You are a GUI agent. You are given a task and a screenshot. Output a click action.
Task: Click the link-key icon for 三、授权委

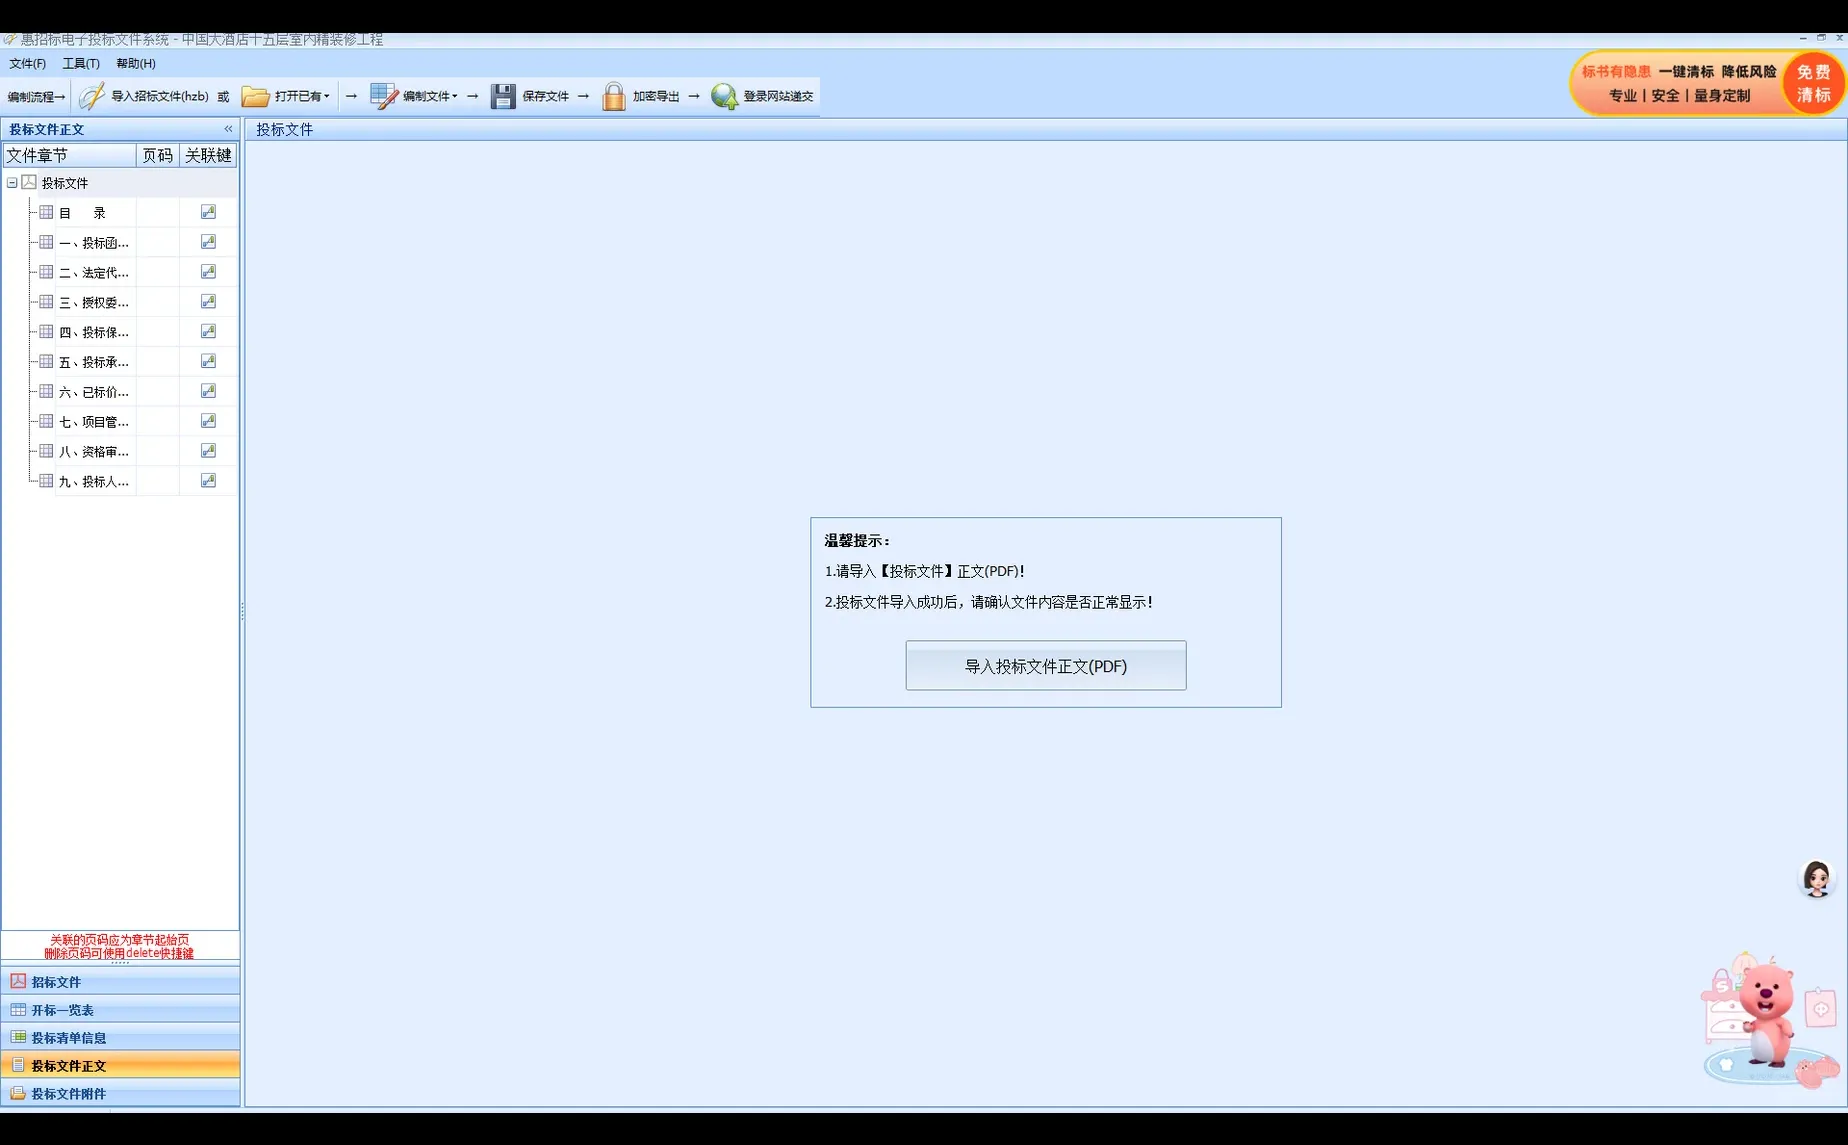(208, 302)
